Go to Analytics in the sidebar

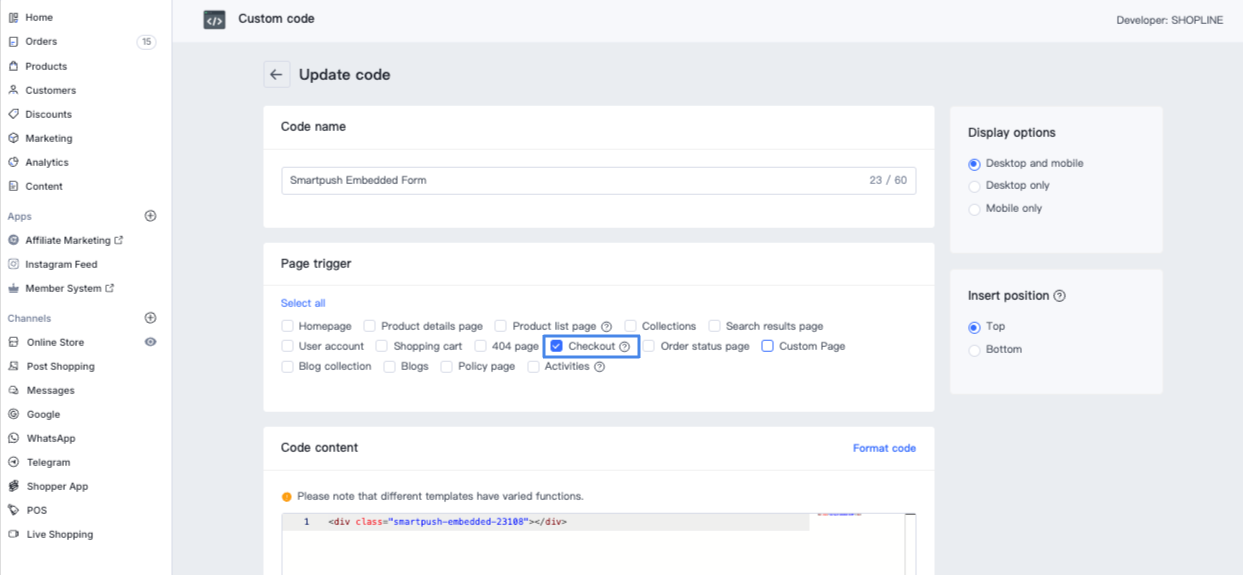(47, 162)
